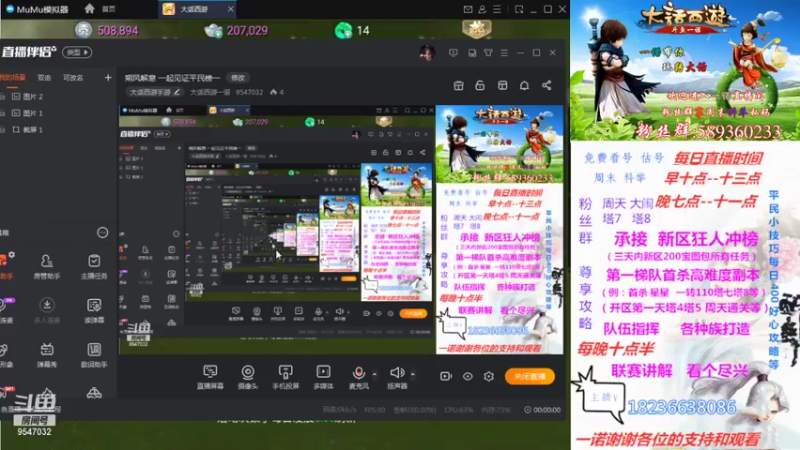The width and height of the screenshot is (800, 450).
Task: Share the live room via share icon
Action: tap(546, 85)
